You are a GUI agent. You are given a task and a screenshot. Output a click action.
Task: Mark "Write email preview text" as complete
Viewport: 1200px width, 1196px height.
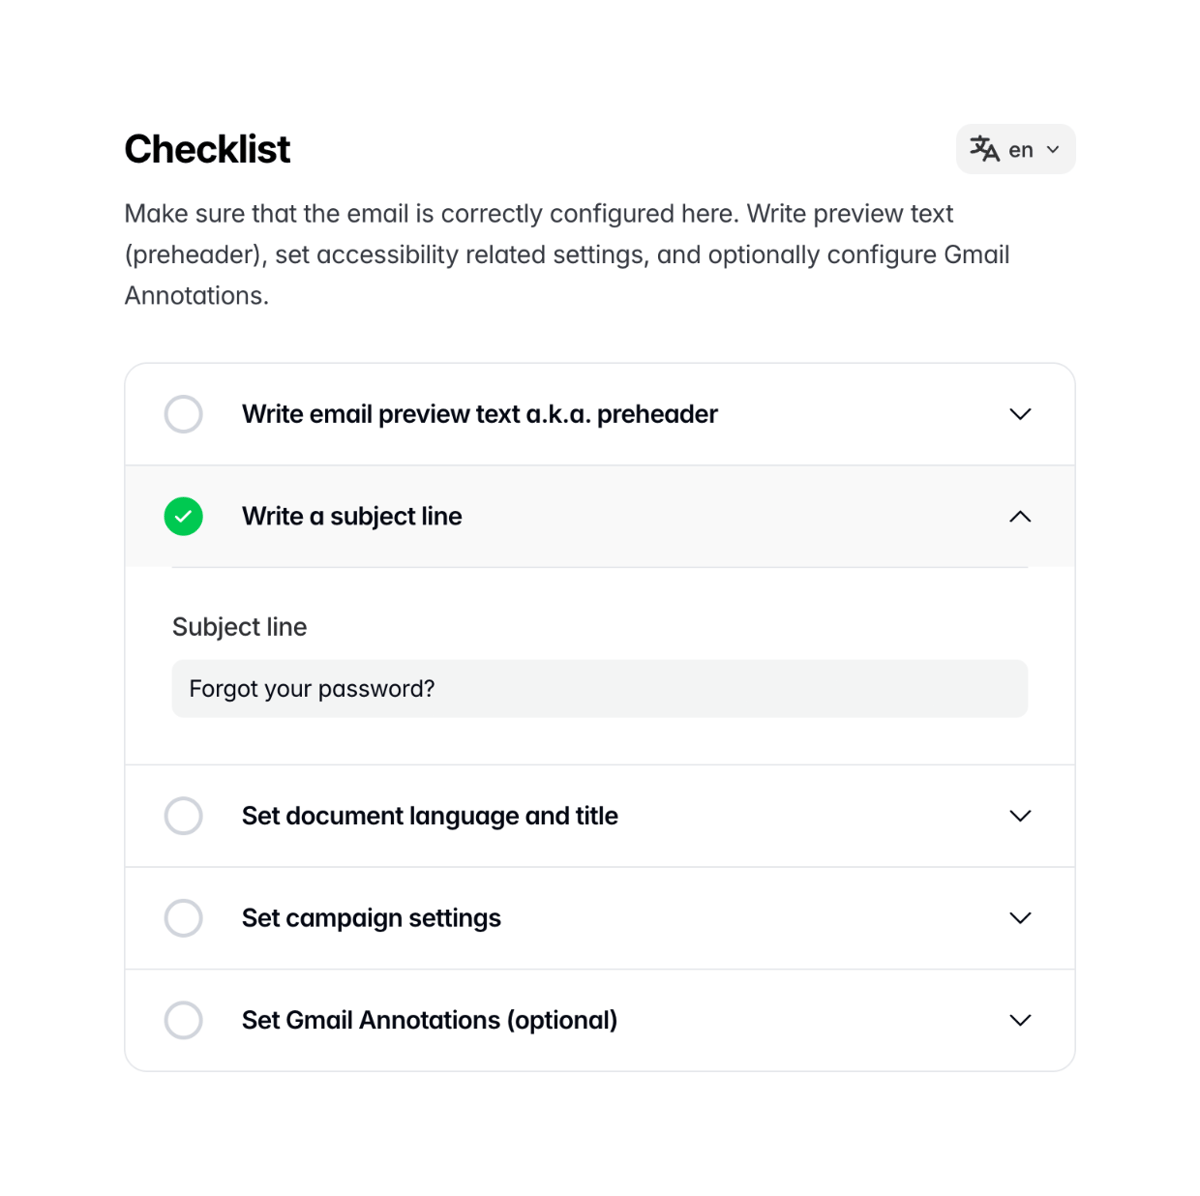183,414
